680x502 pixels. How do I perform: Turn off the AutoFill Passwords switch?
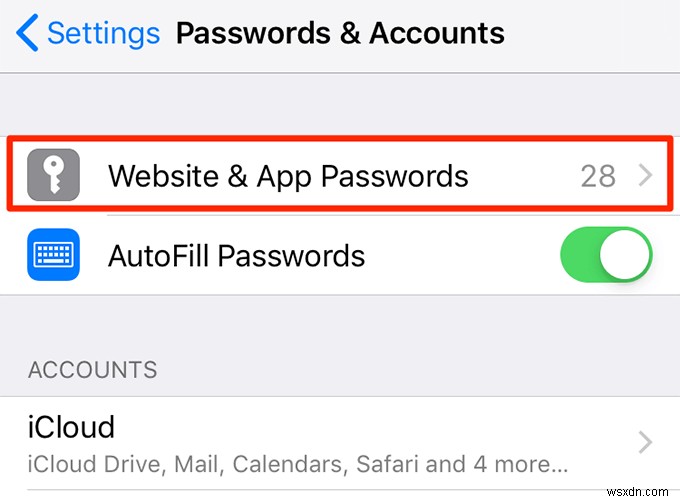coord(606,254)
